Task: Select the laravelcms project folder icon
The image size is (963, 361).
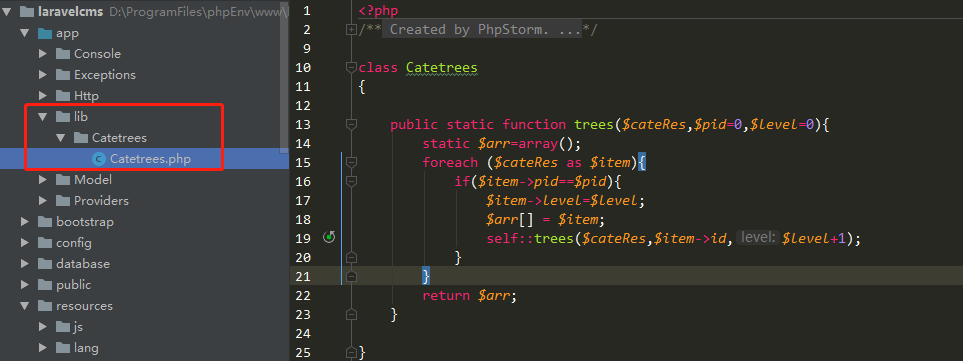Action: [26, 12]
